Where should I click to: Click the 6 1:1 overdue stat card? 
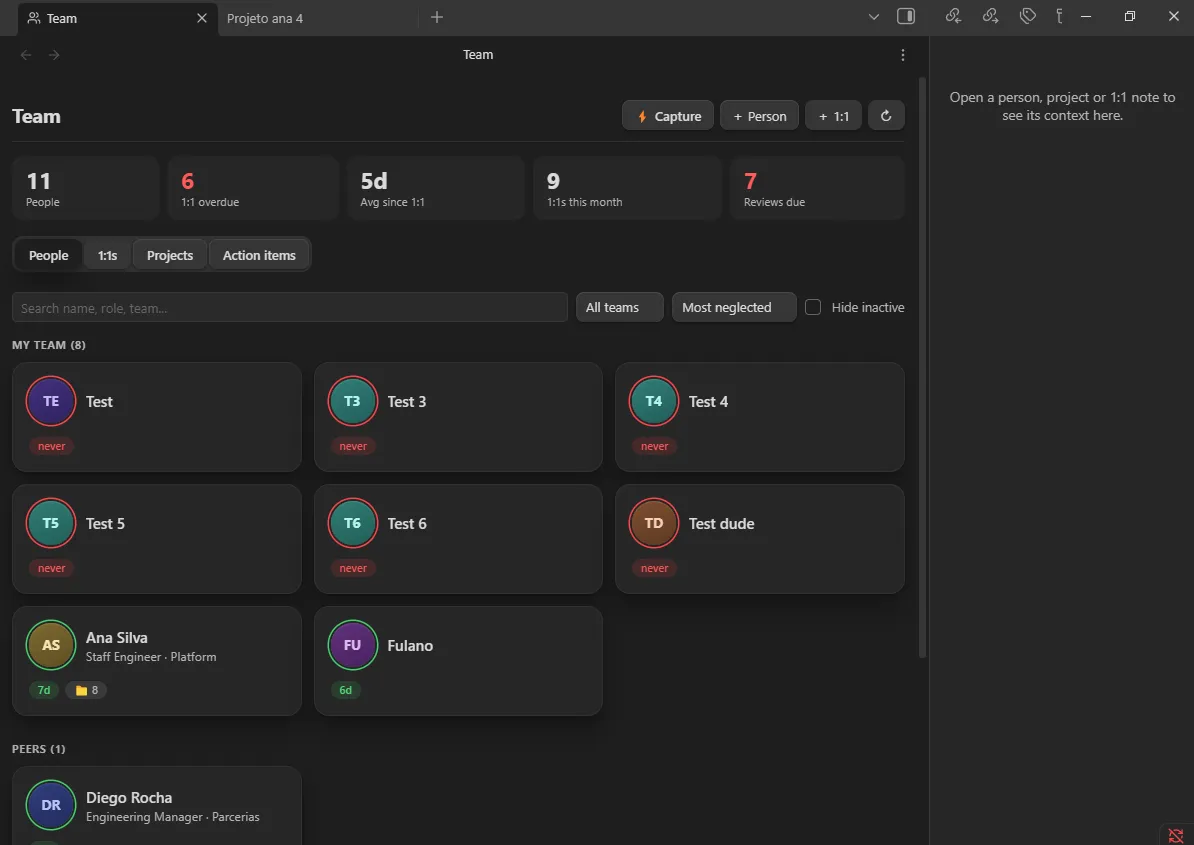pos(253,189)
